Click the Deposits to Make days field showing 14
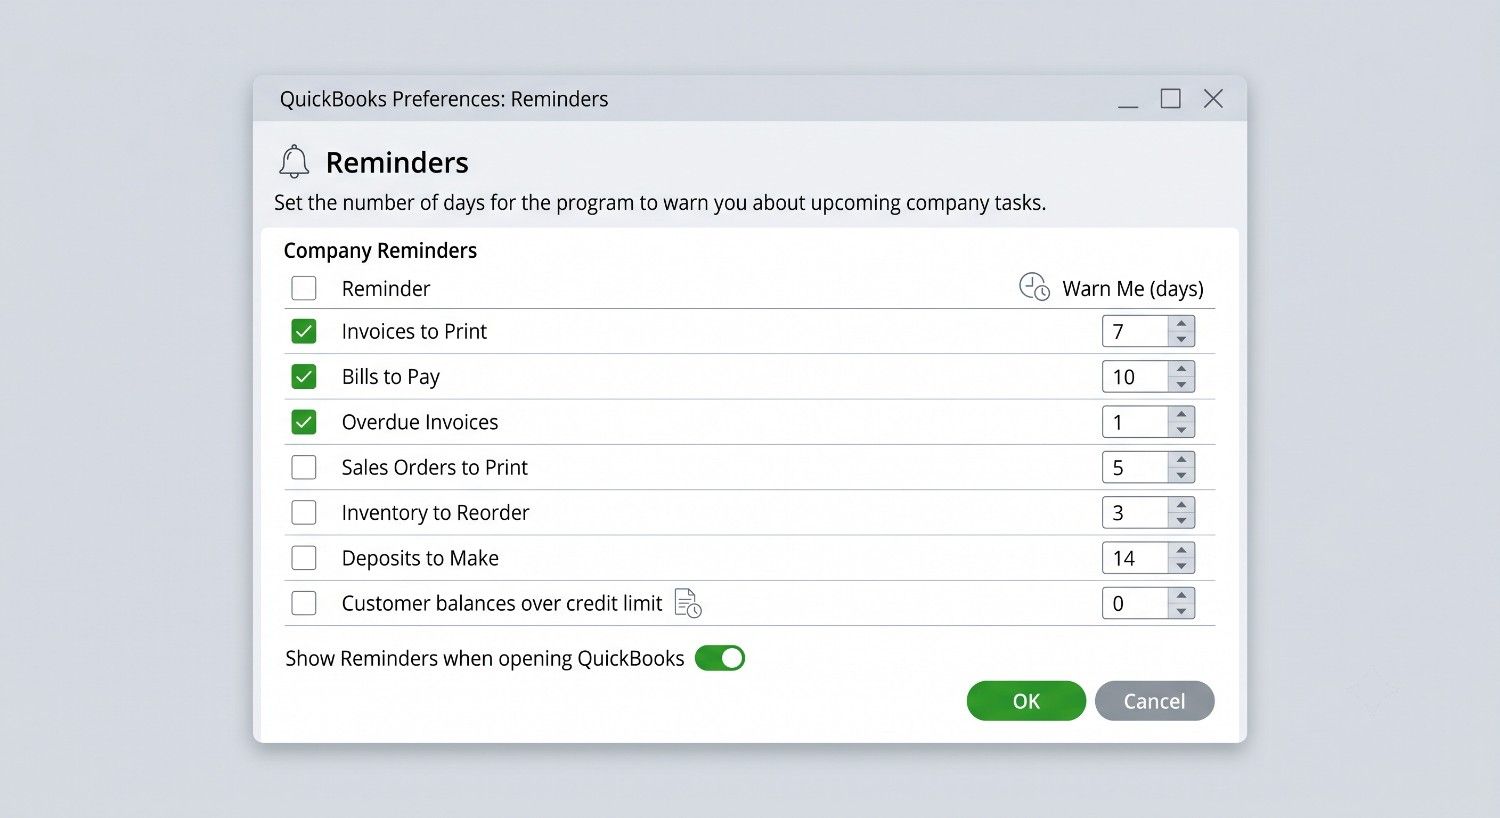The width and height of the screenshot is (1500, 818). (1135, 558)
